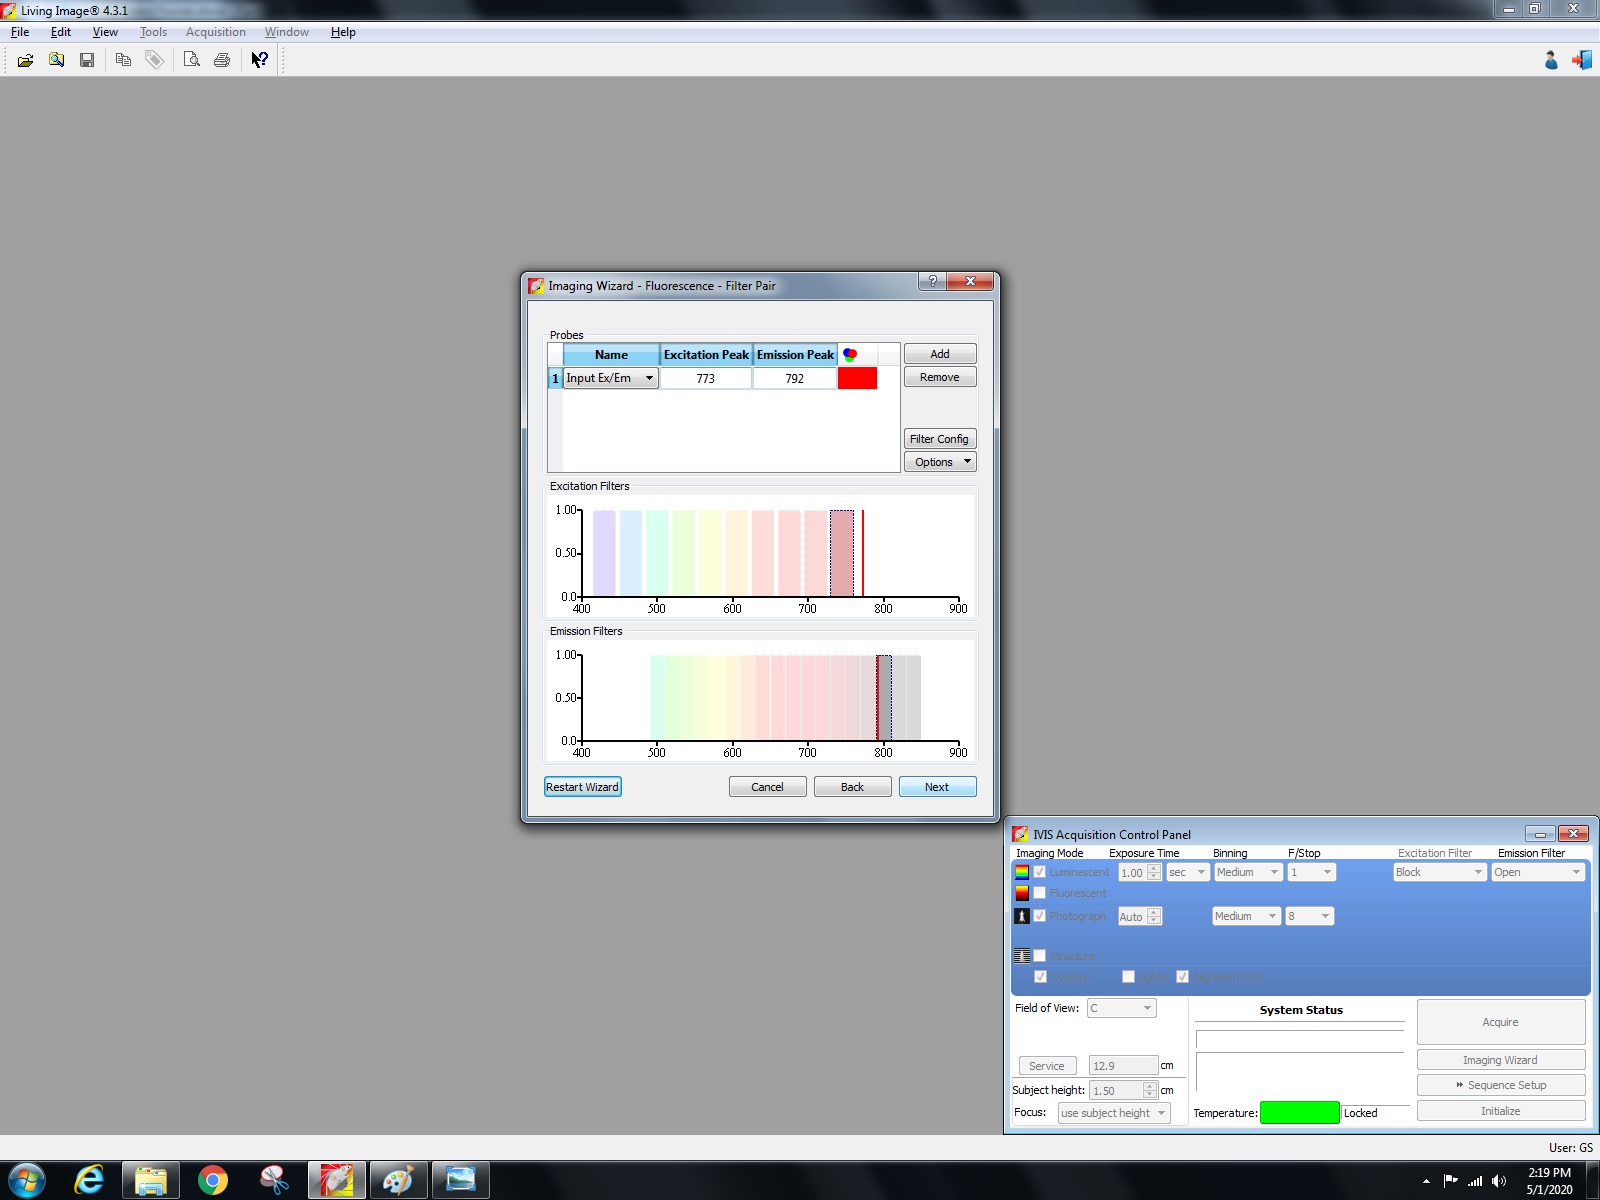
Task: Activate the What's This help cursor icon
Action: pos(260,60)
